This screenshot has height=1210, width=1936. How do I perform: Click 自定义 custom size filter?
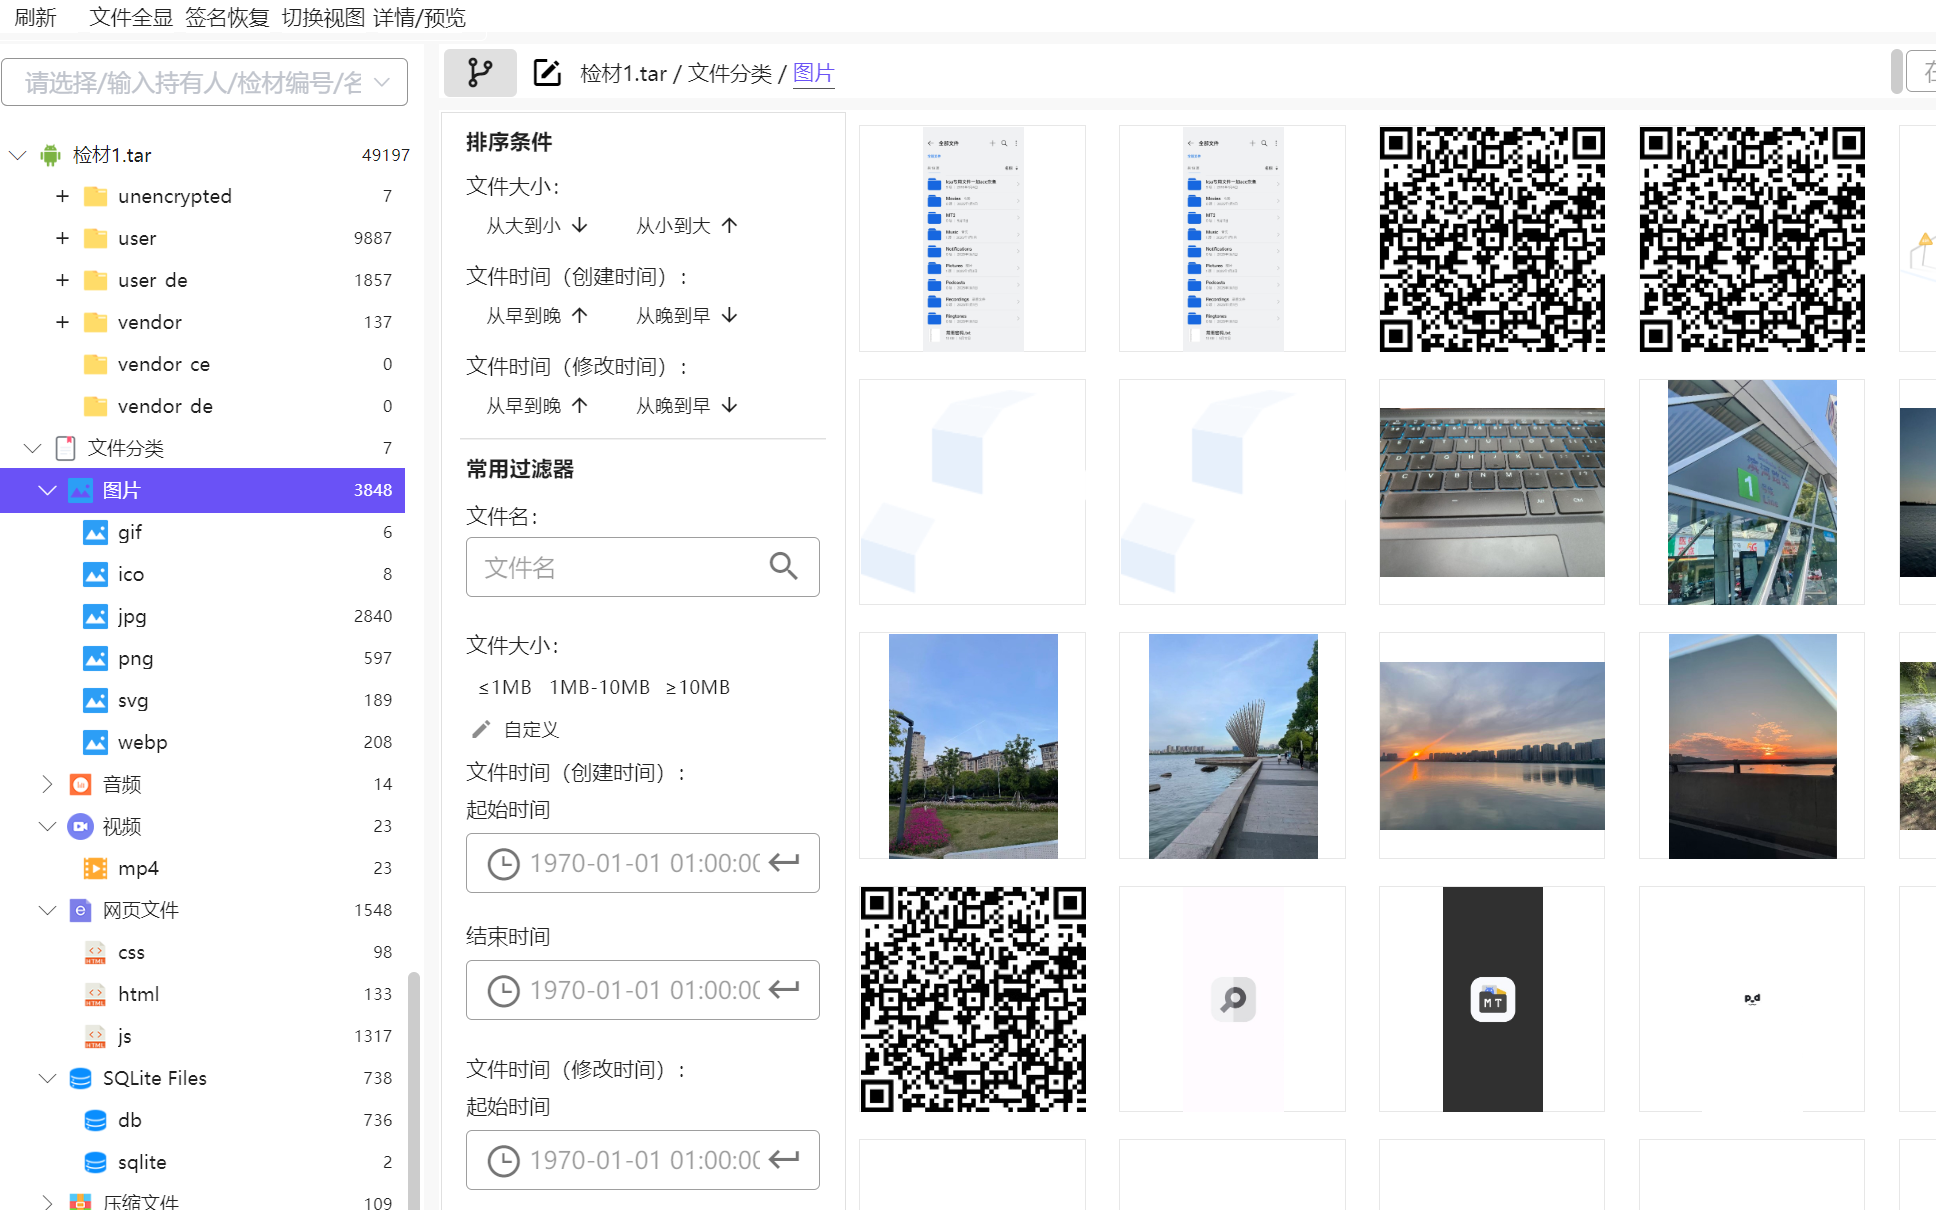point(531,730)
